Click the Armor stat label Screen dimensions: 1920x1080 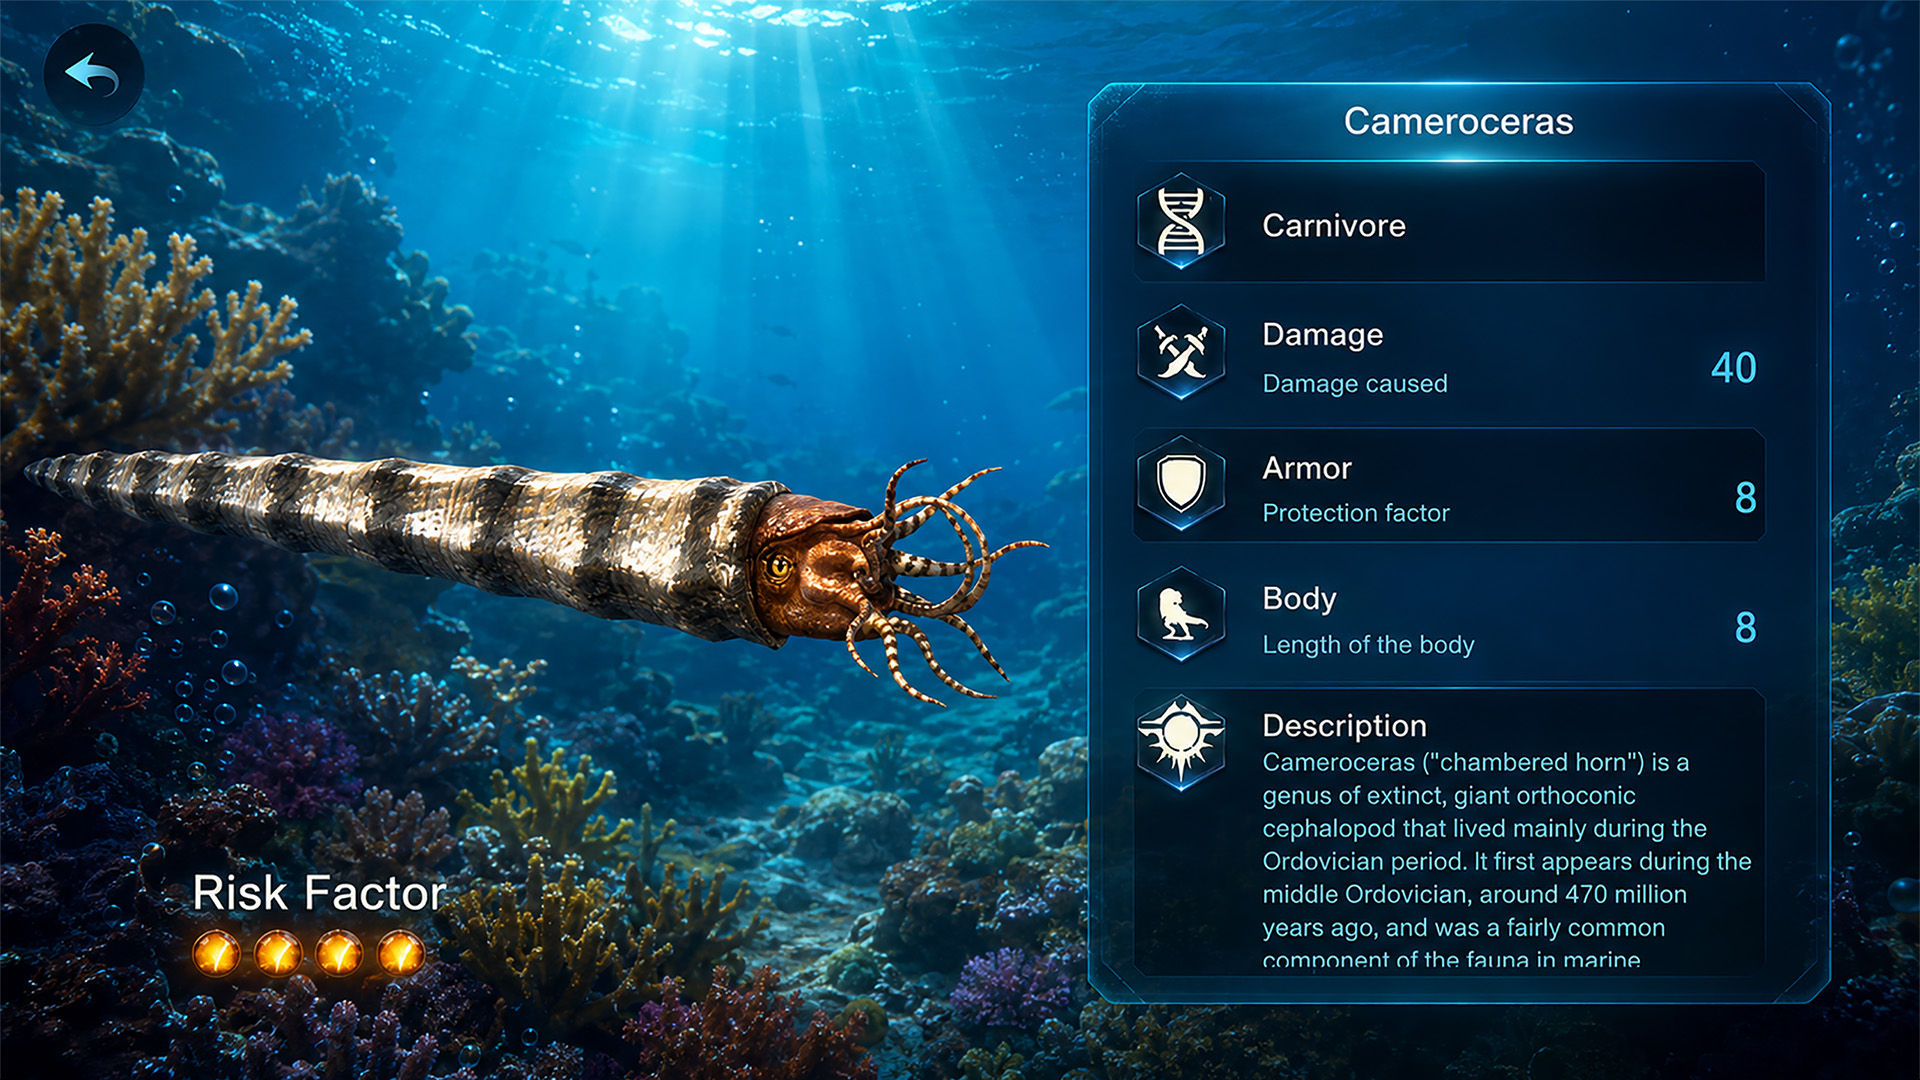pyautogui.click(x=1307, y=468)
